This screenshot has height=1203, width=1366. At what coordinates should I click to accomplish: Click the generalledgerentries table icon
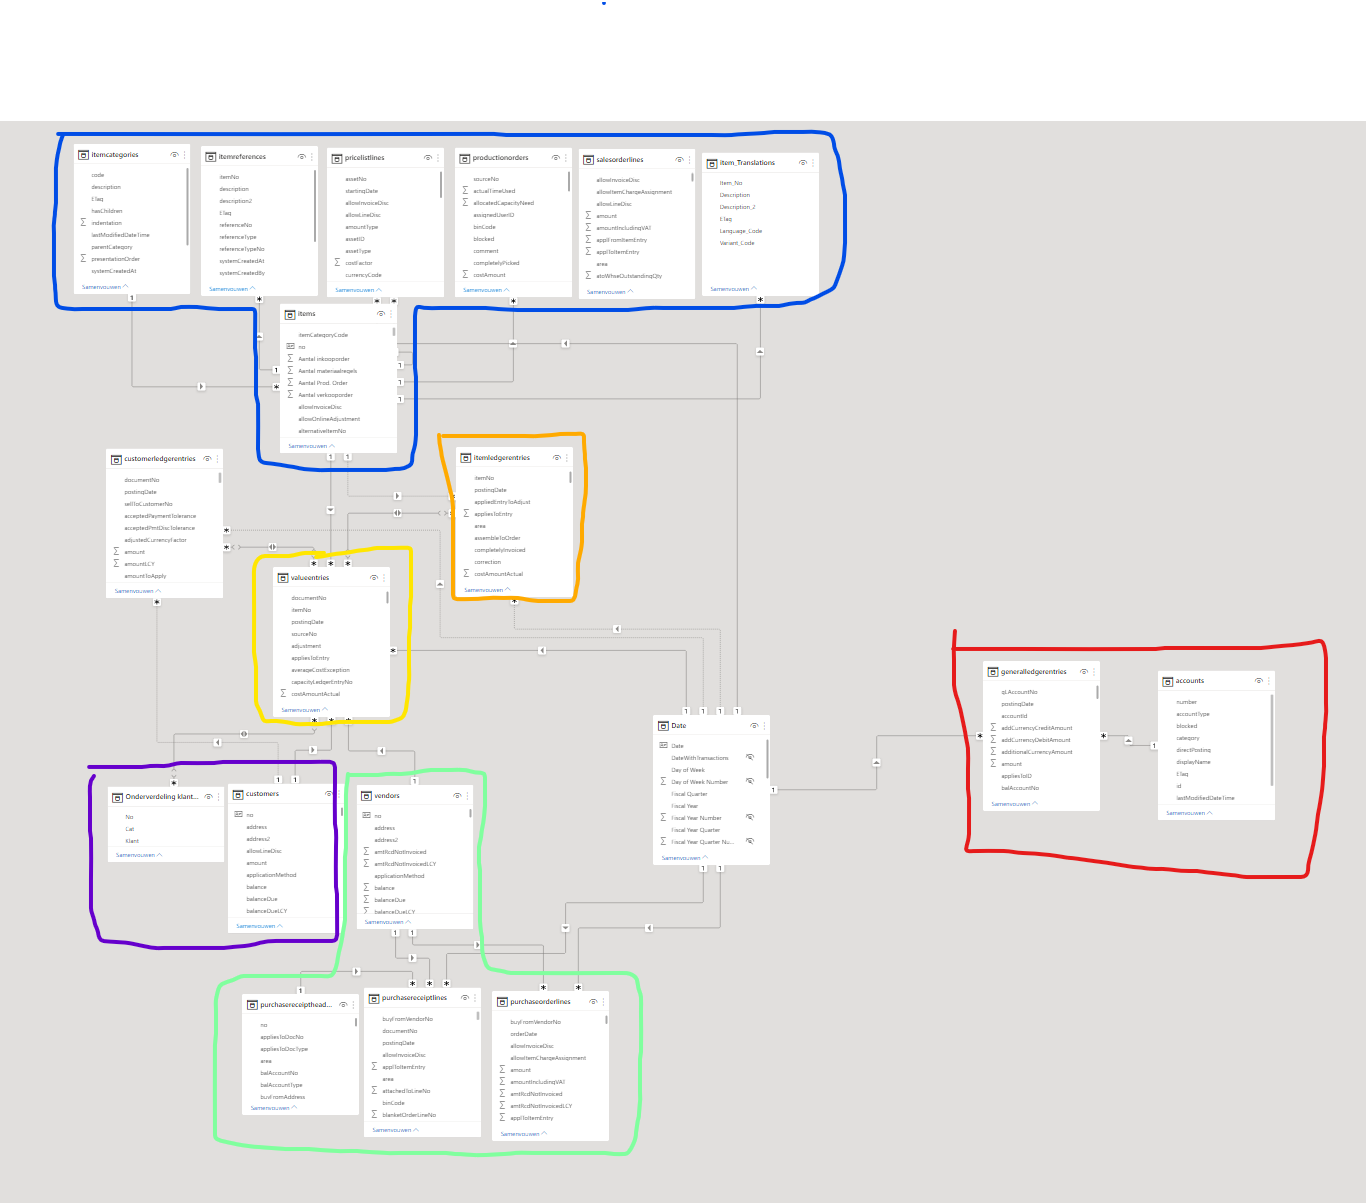(x=993, y=672)
